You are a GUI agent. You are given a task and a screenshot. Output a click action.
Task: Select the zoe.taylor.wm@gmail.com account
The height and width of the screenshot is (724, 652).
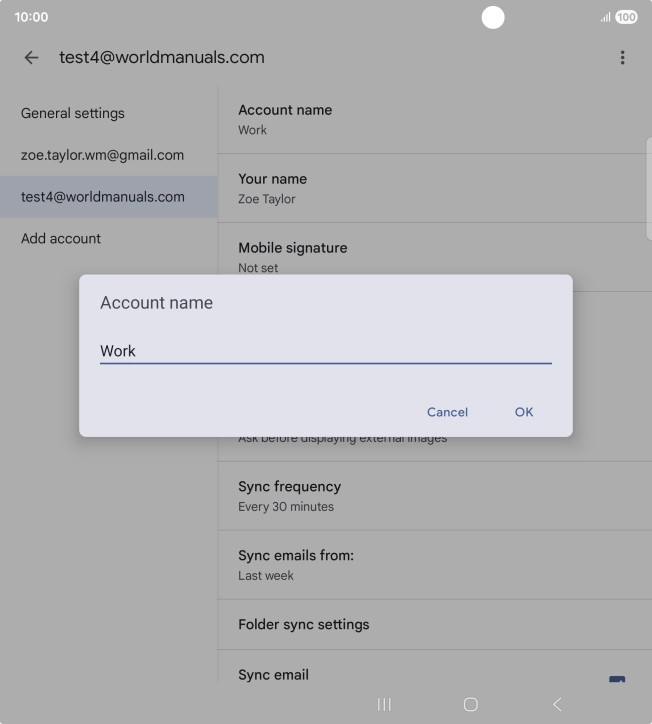coord(102,155)
